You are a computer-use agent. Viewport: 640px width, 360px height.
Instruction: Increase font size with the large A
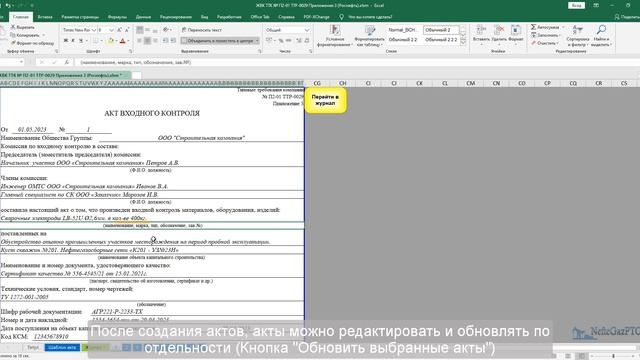click(119, 30)
